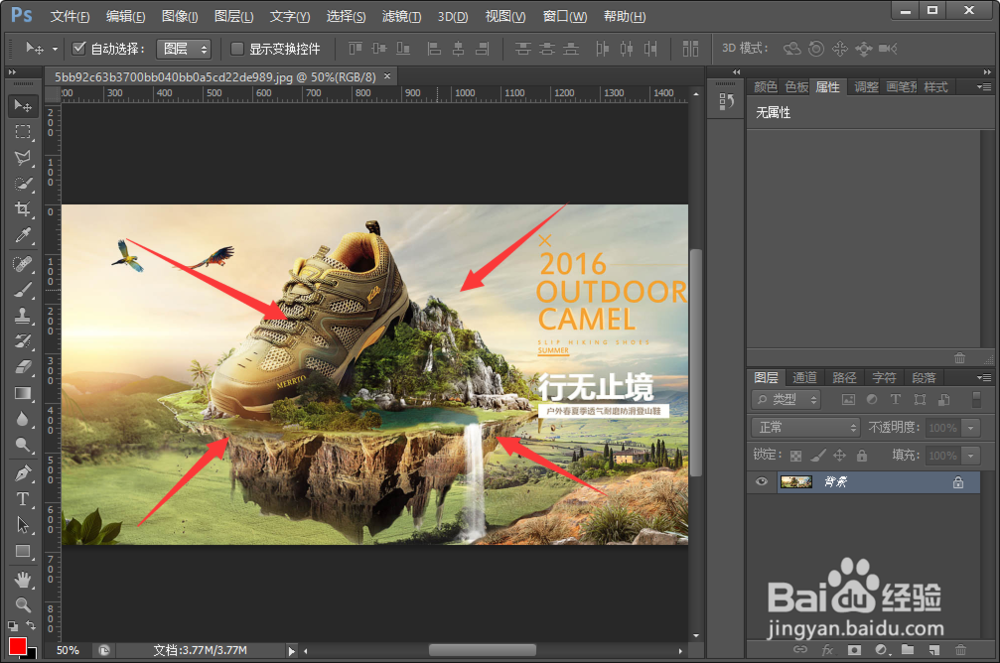
Task: Toggle lock image pixels brush icon
Action: [818, 455]
